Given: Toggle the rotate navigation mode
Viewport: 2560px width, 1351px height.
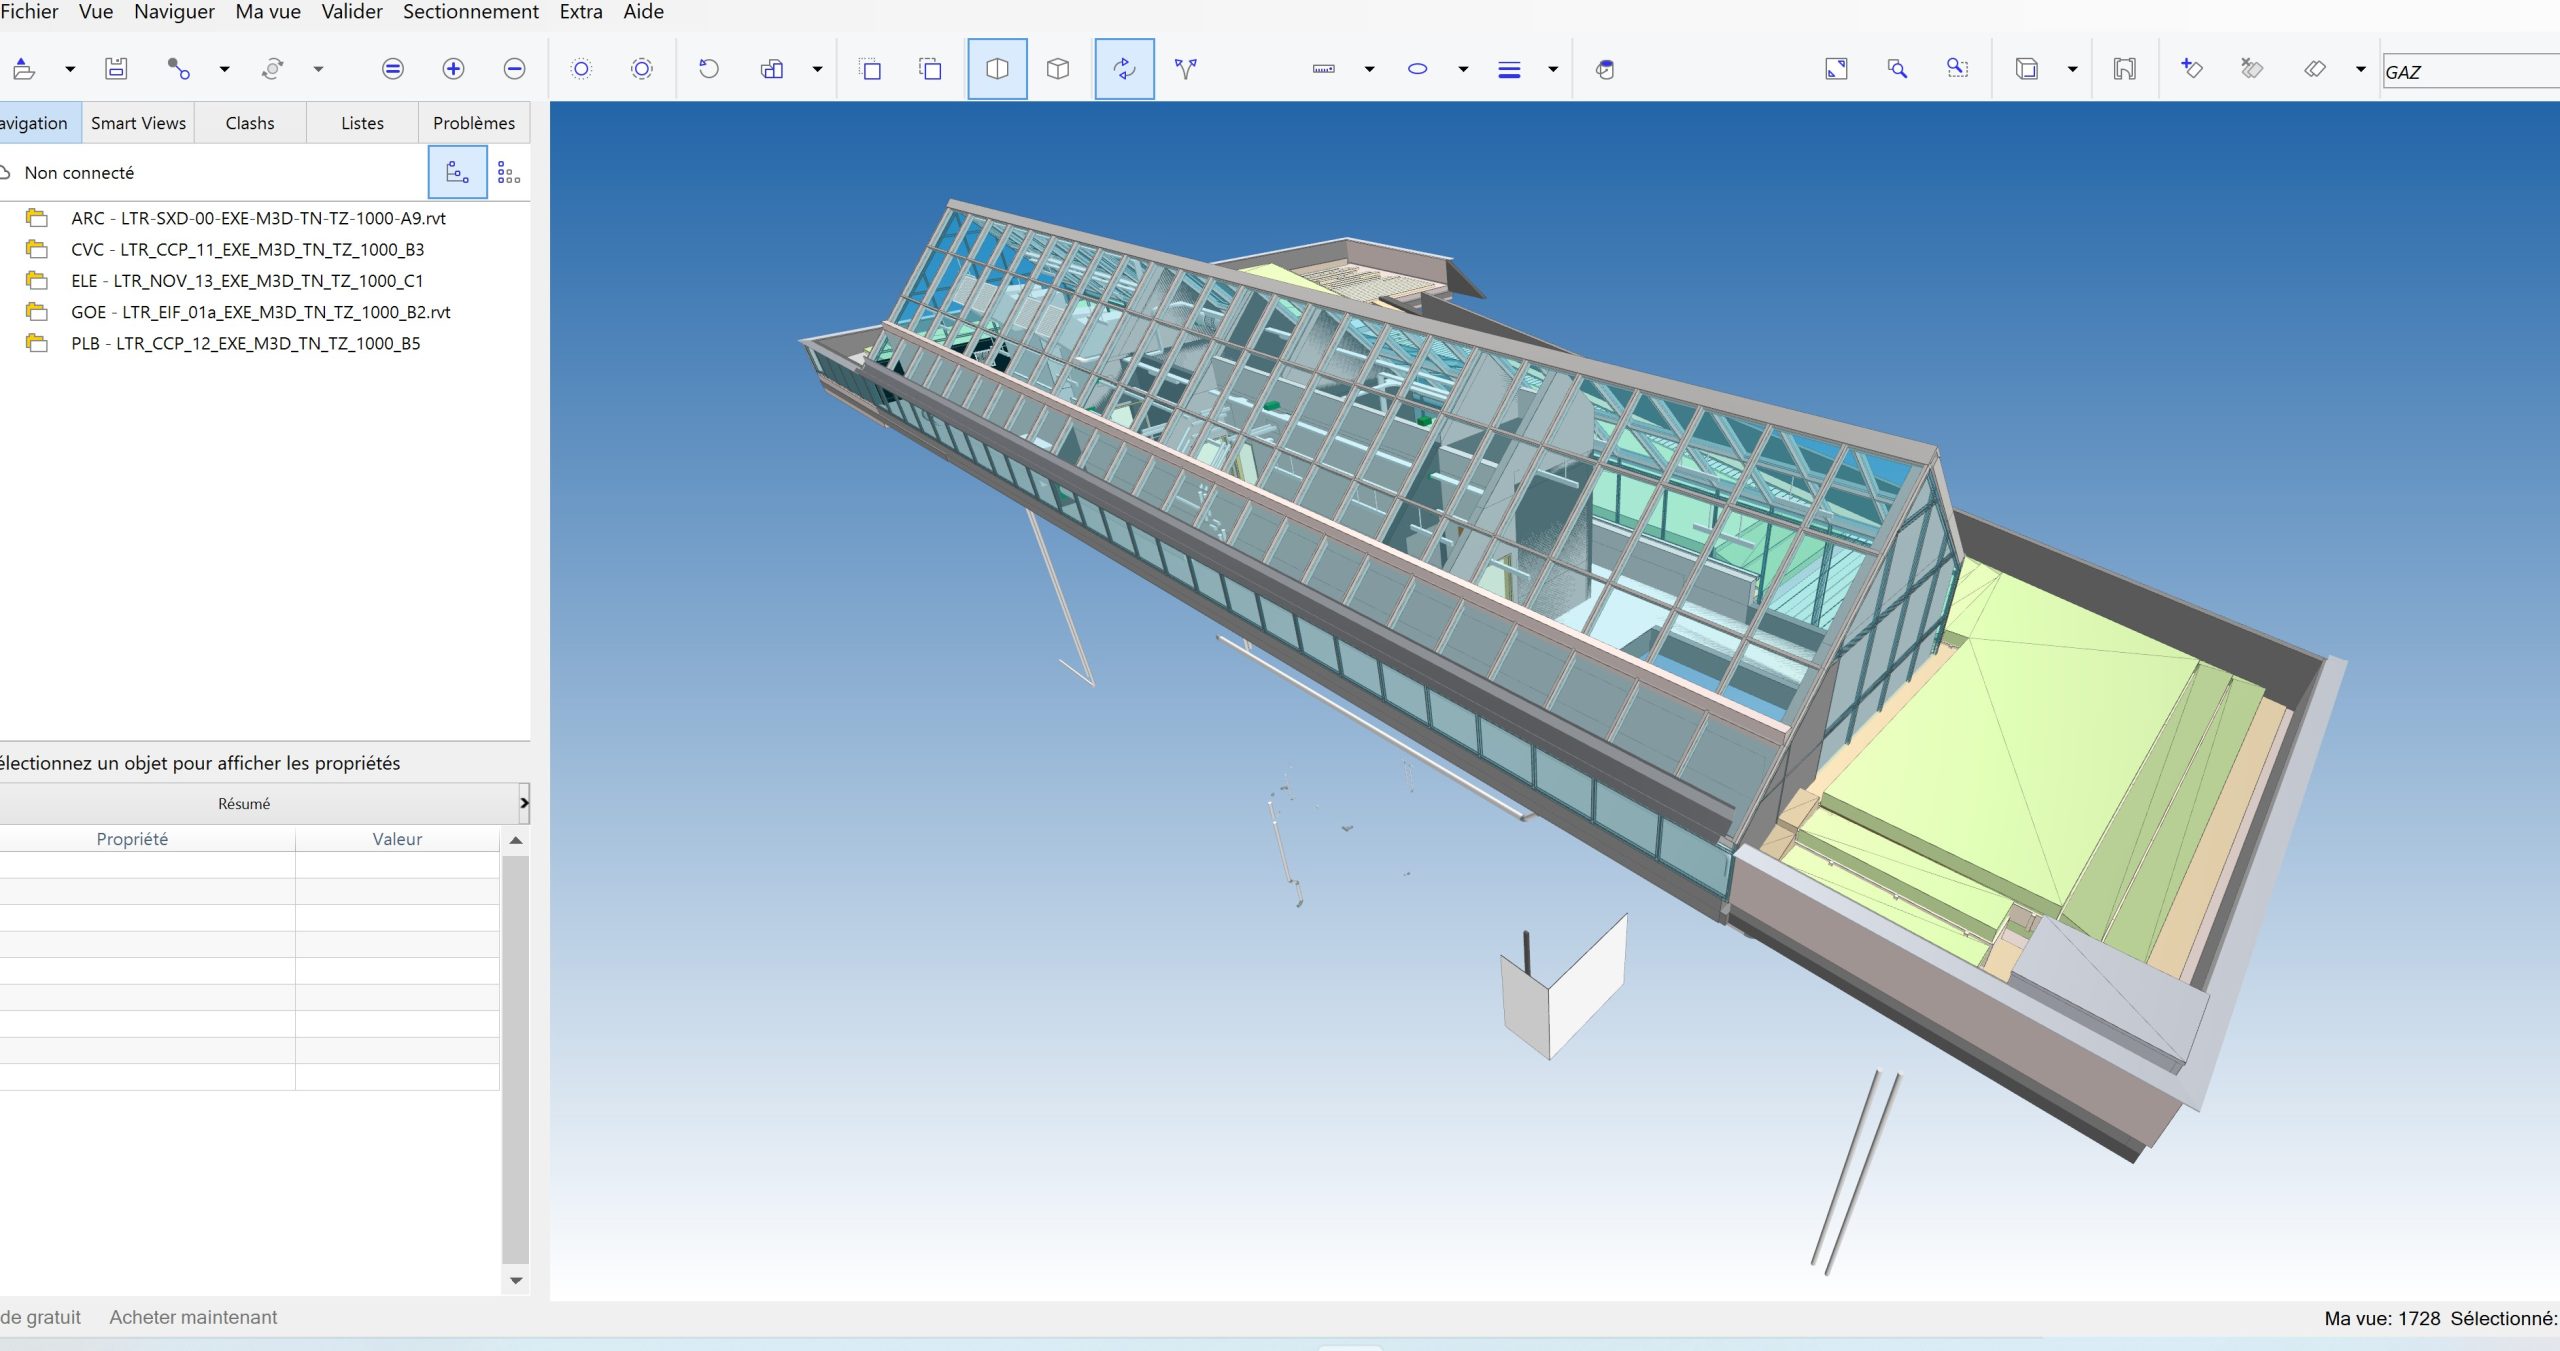Looking at the screenshot, I should (1124, 69).
